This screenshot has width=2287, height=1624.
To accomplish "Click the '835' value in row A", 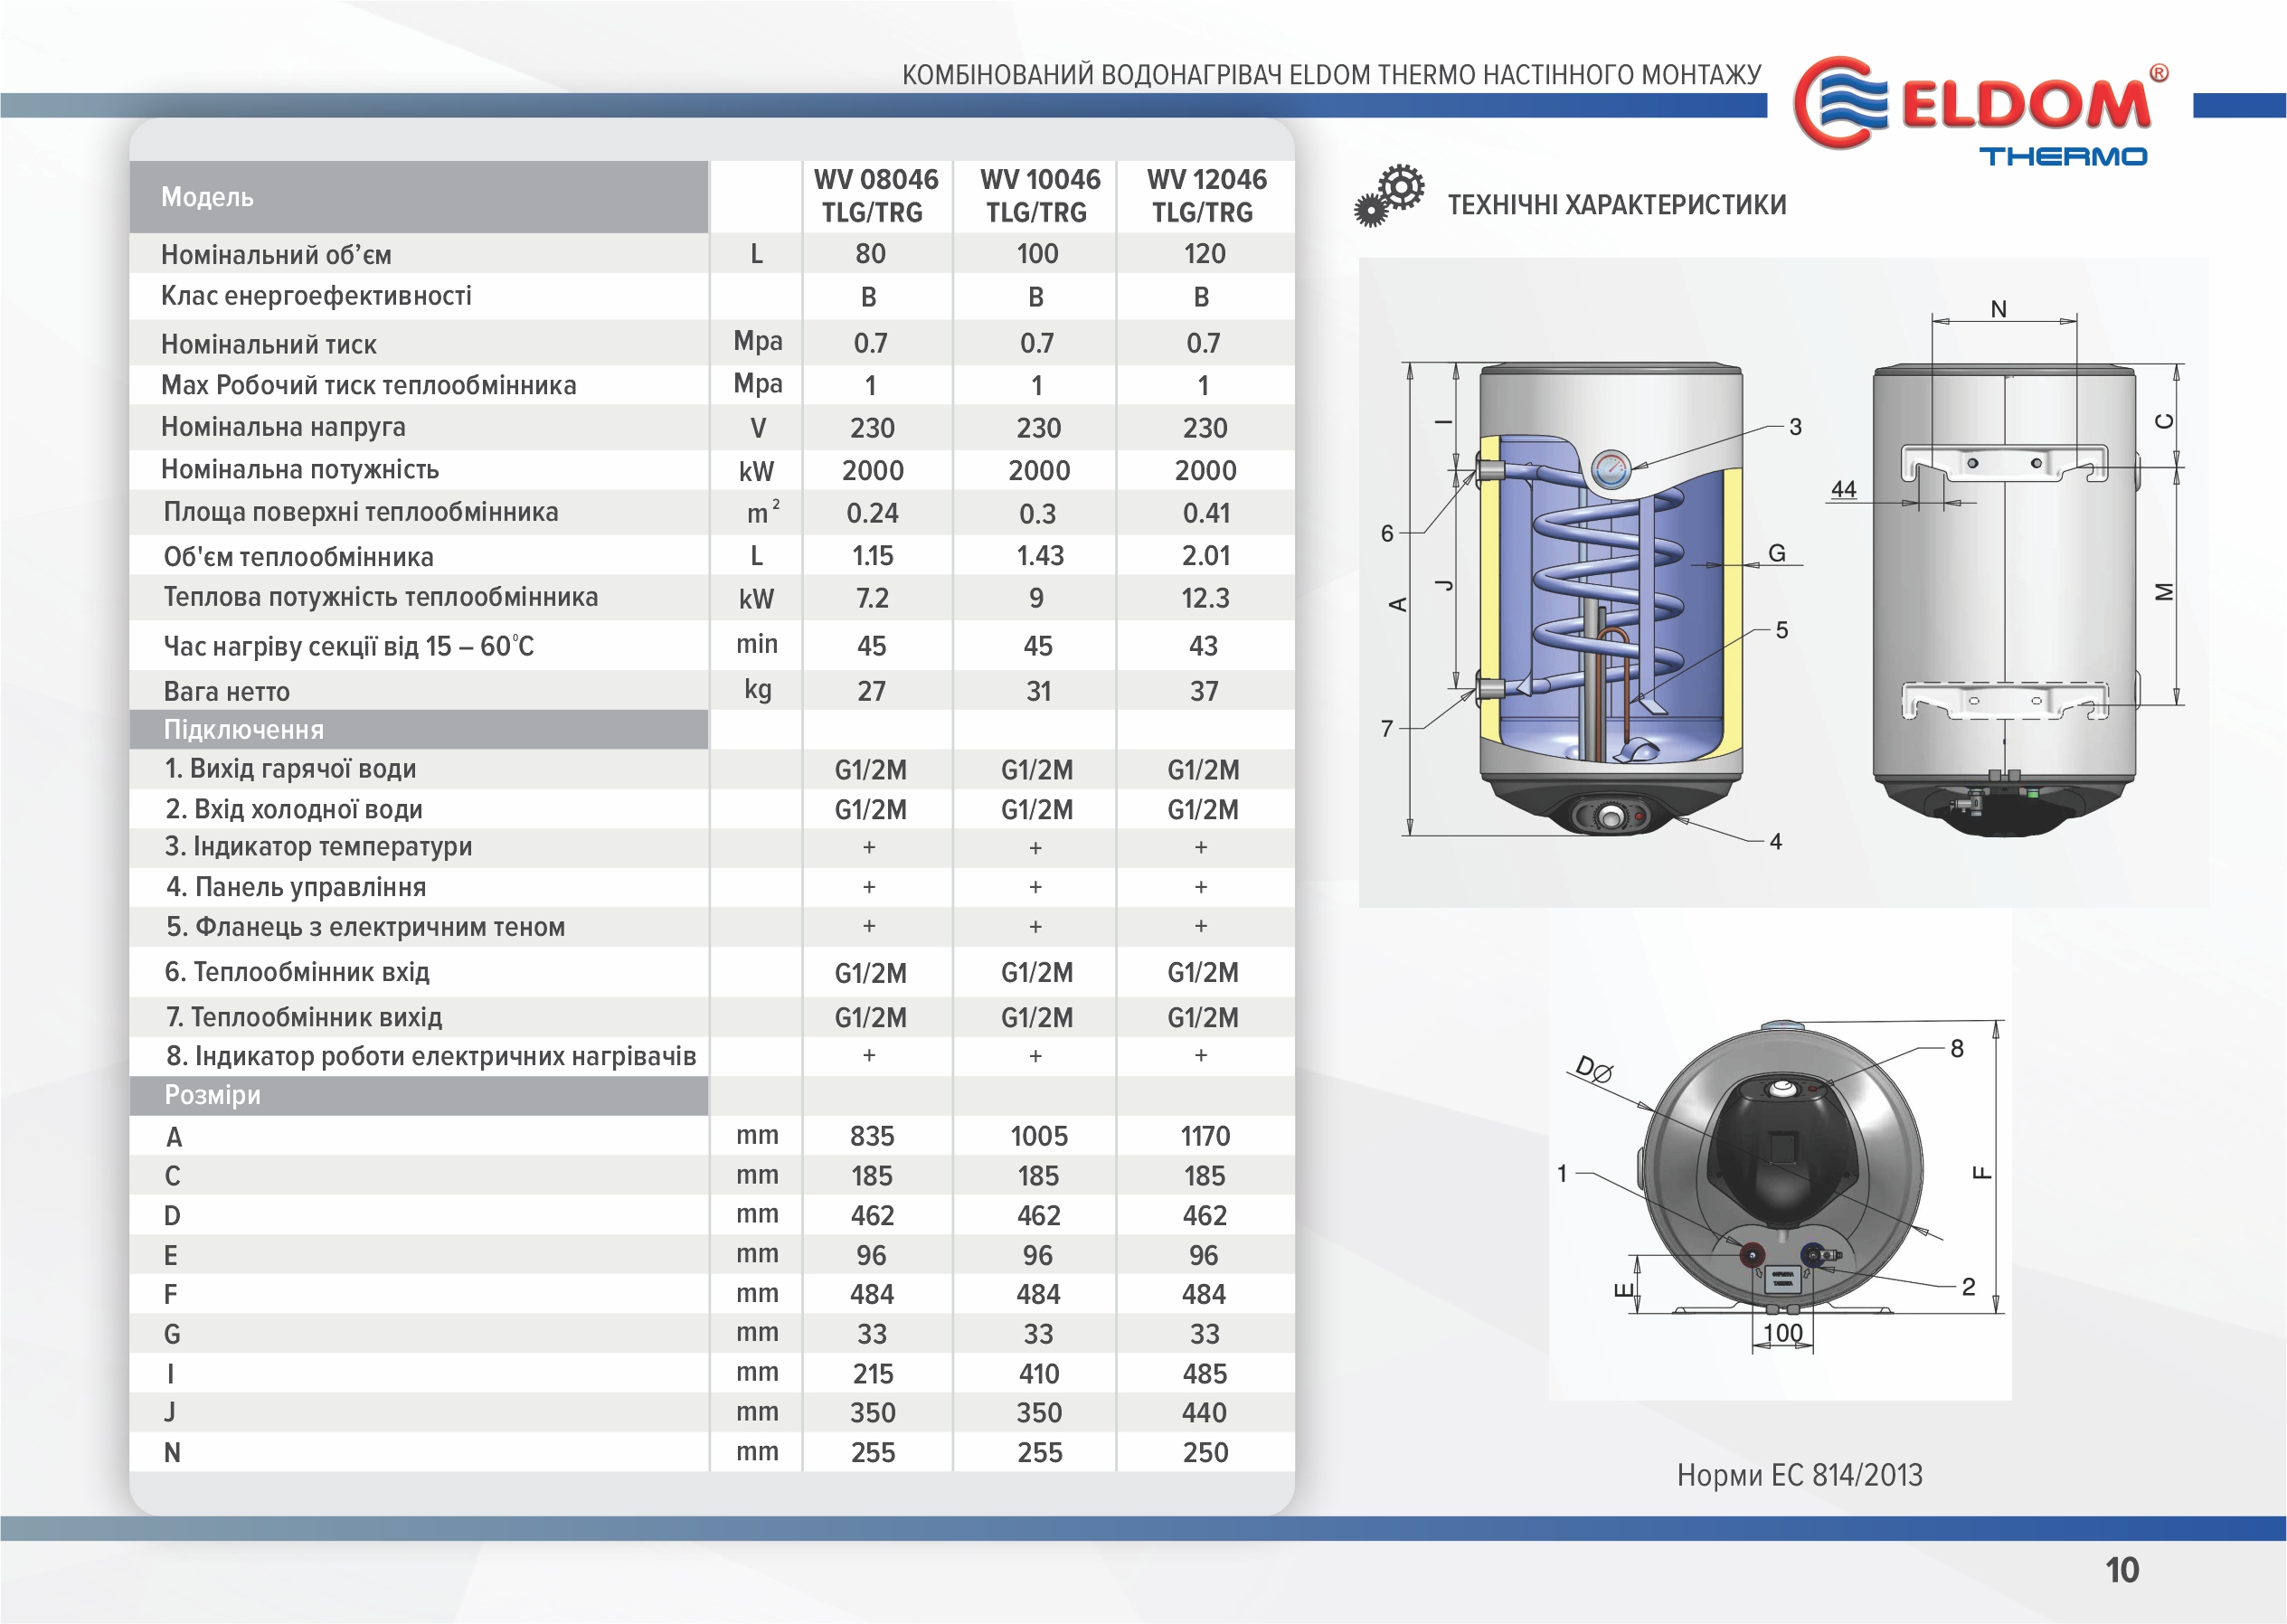I will coord(872,1136).
